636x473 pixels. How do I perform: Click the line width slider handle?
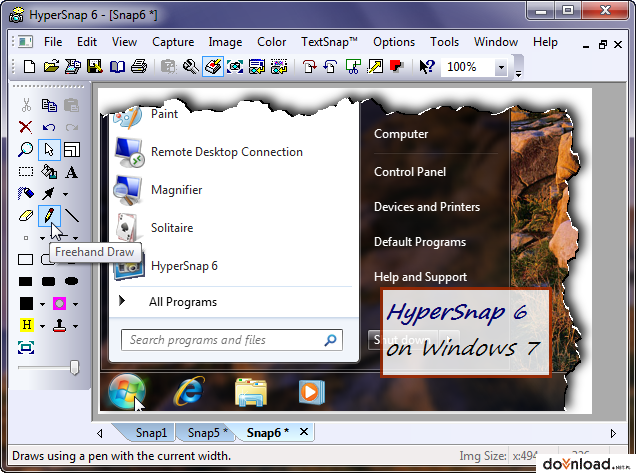74,368
